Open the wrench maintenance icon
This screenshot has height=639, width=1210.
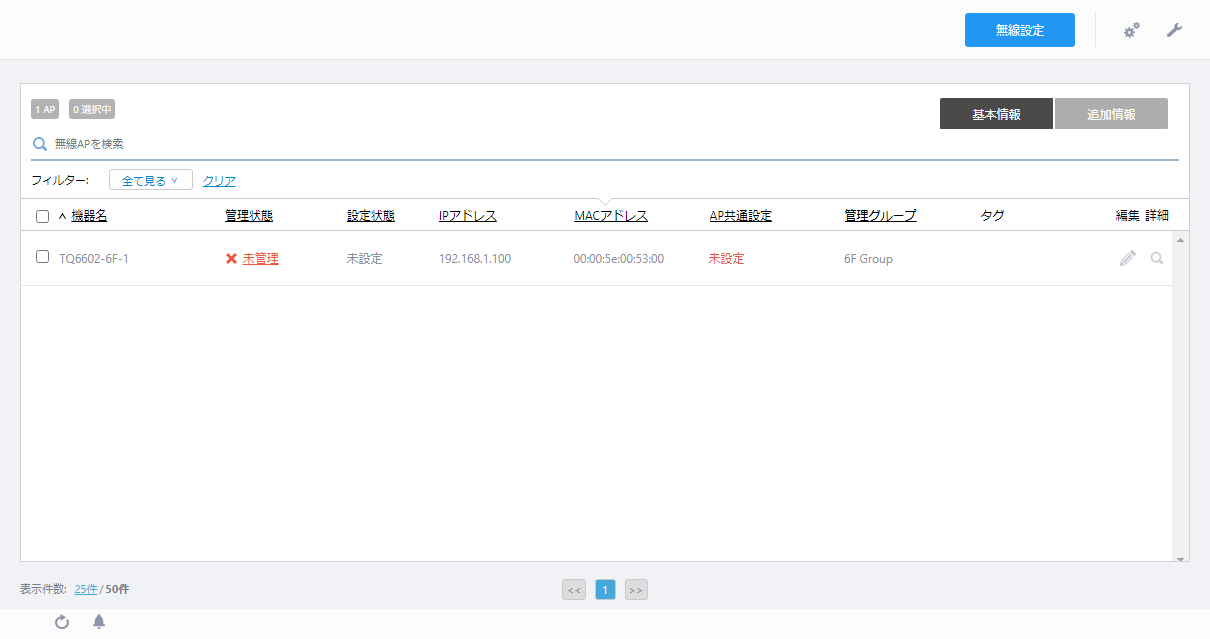tap(1175, 30)
